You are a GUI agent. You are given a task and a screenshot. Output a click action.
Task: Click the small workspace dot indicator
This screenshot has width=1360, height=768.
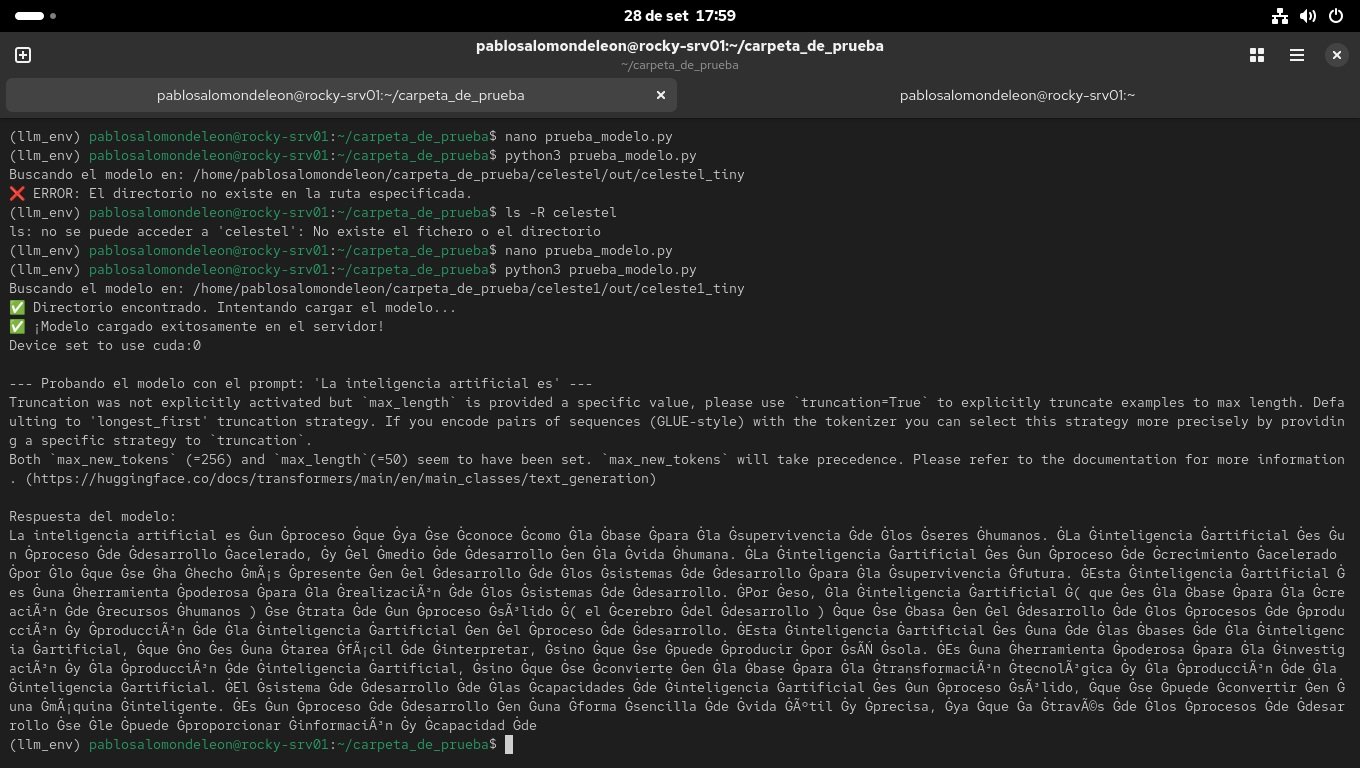pyautogui.click(x=53, y=16)
